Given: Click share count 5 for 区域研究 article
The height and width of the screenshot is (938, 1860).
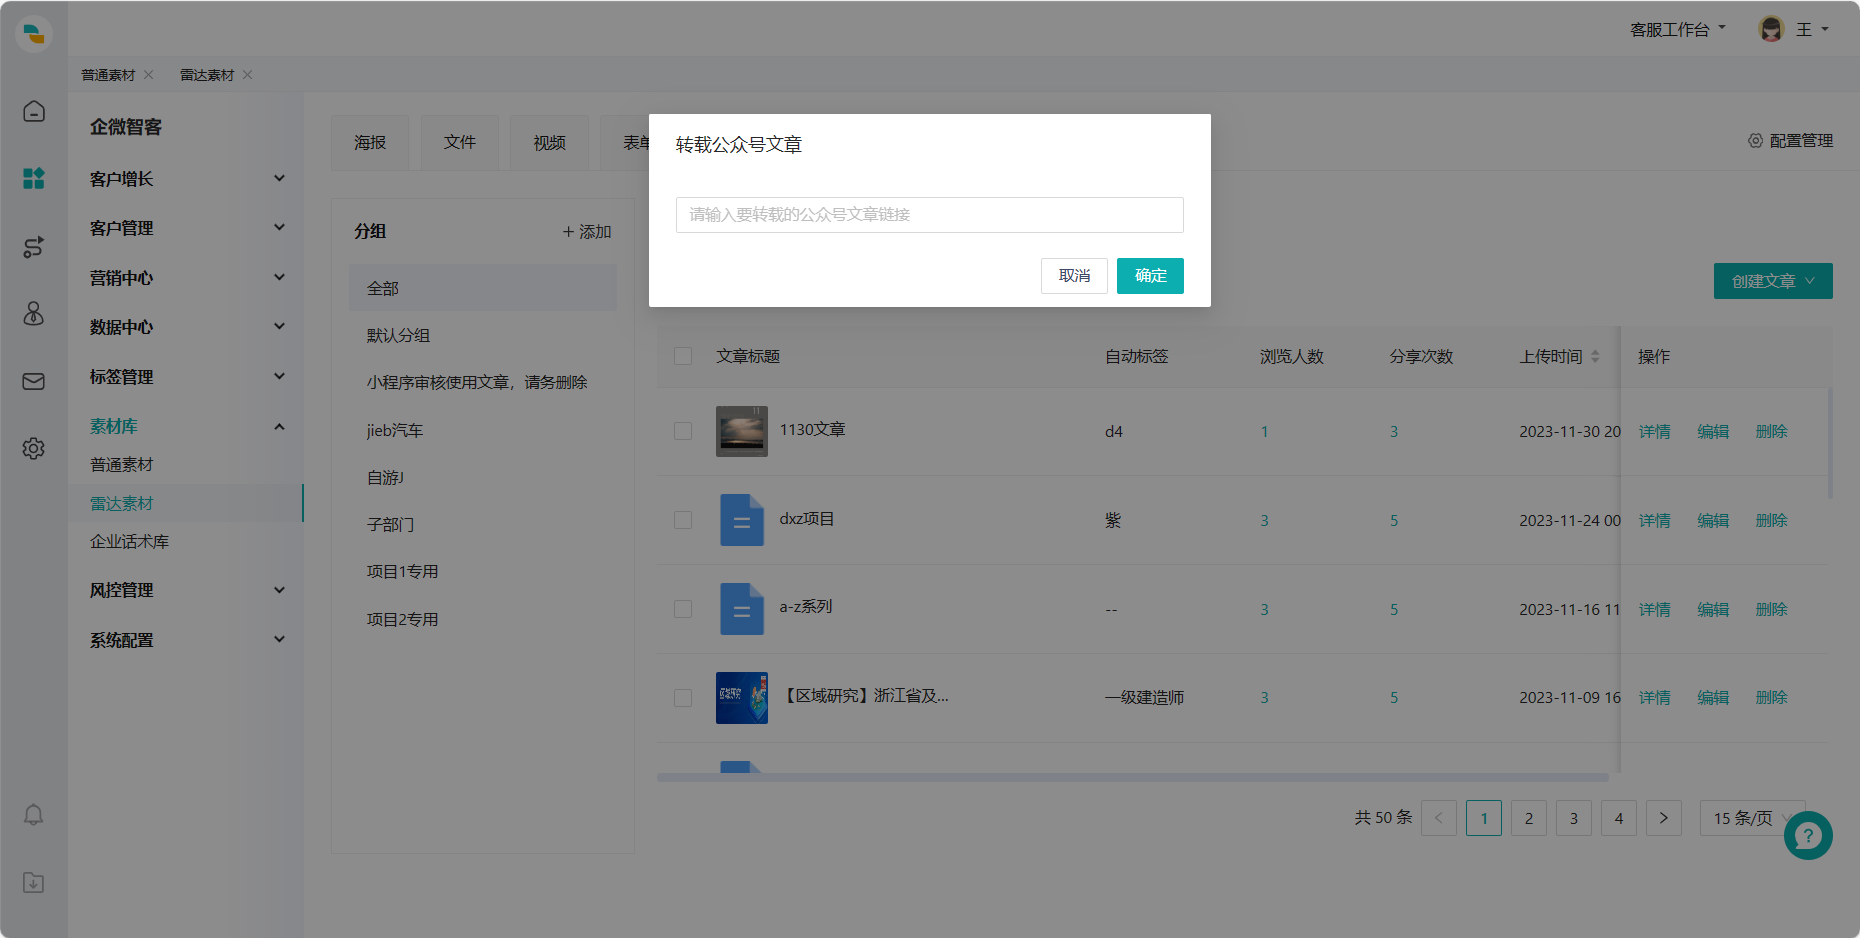Looking at the screenshot, I should [x=1394, y=698].
